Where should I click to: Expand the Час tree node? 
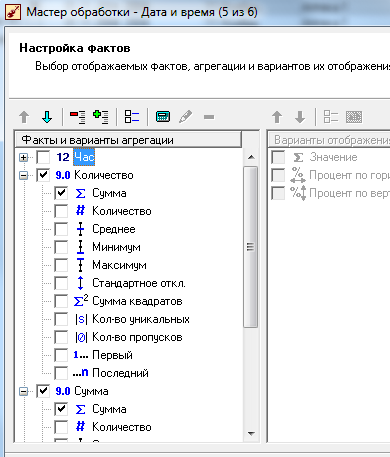click(x=23, y=157)
